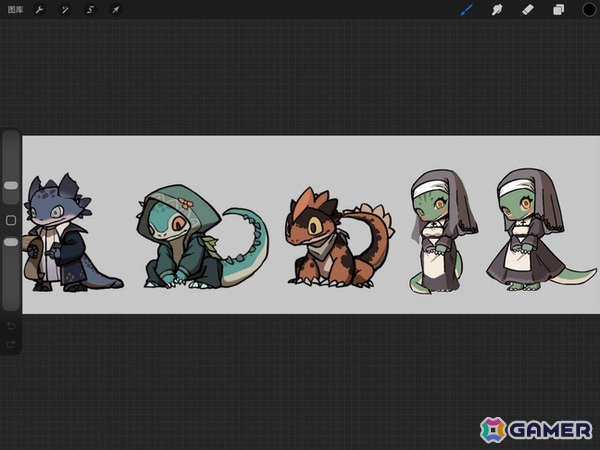Open the Gallery (図庫) link

tap(15, 10)
